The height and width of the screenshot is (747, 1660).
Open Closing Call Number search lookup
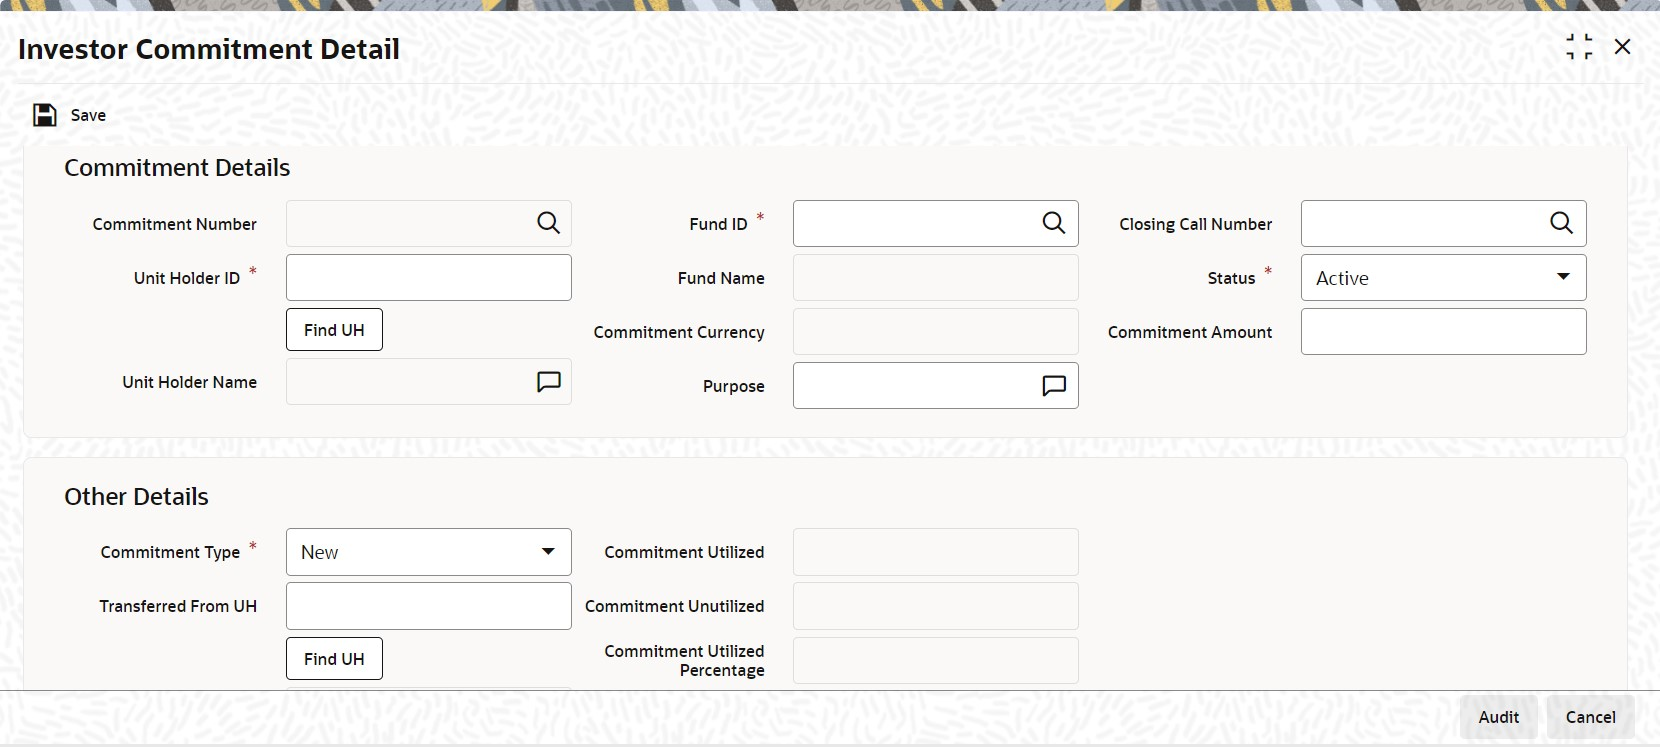coord(1561,223)
